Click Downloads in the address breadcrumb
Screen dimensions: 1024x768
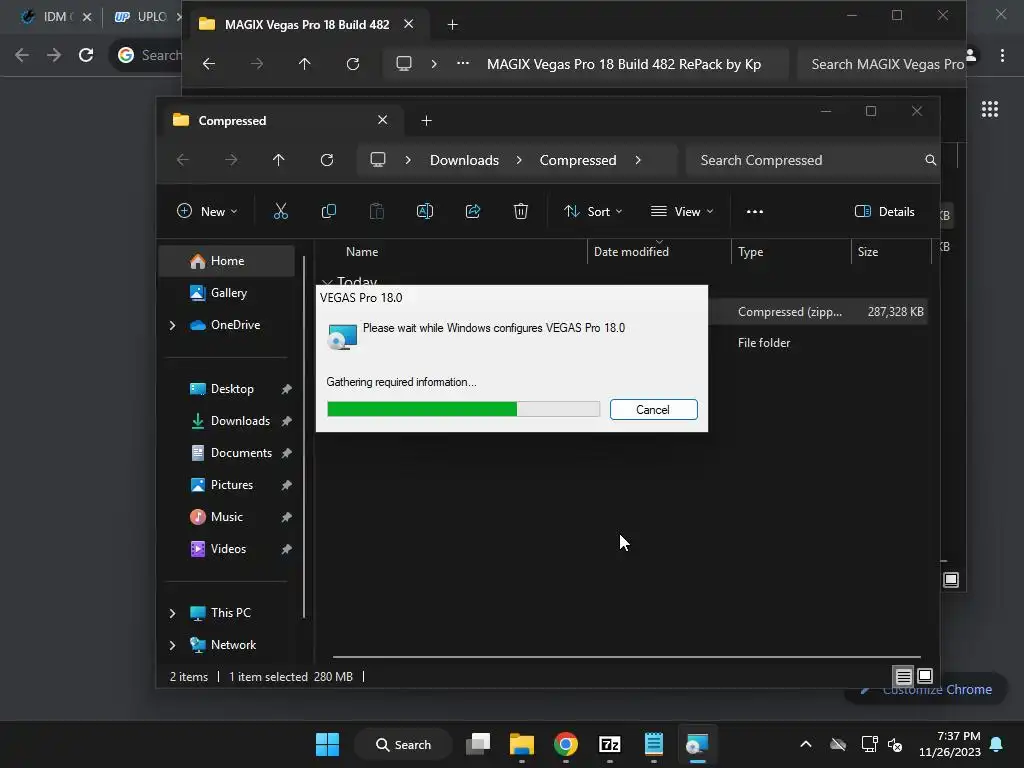pyautogui.click(x=464, y=160)
